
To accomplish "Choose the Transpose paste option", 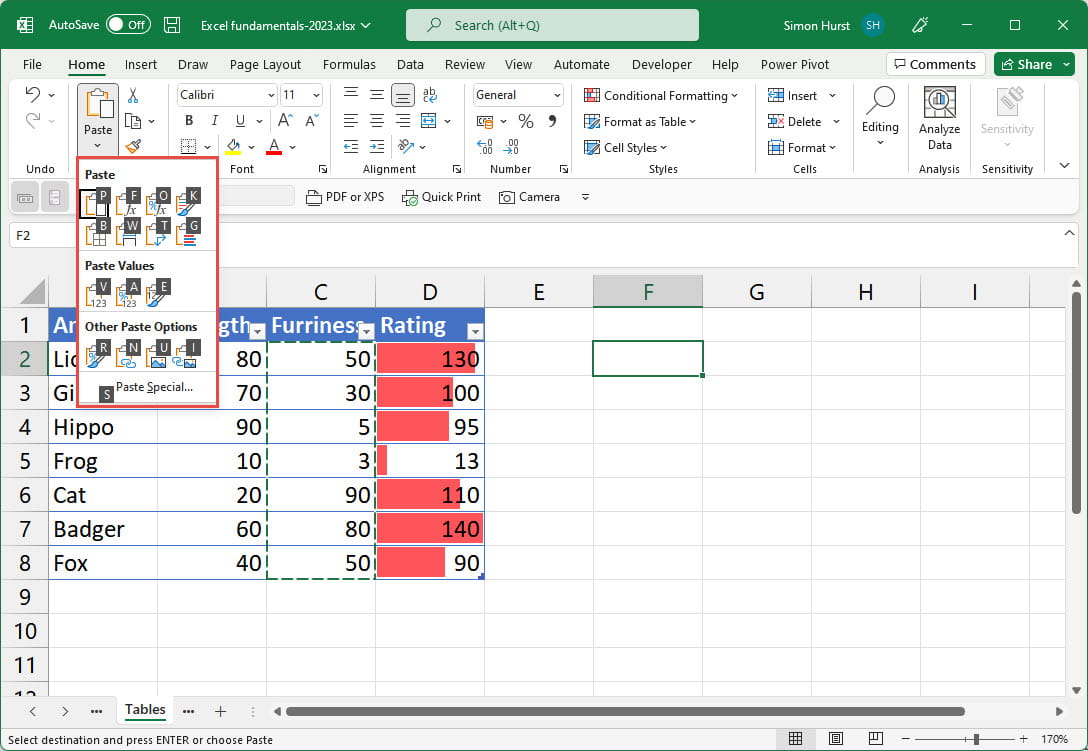I will click(157, 233).
